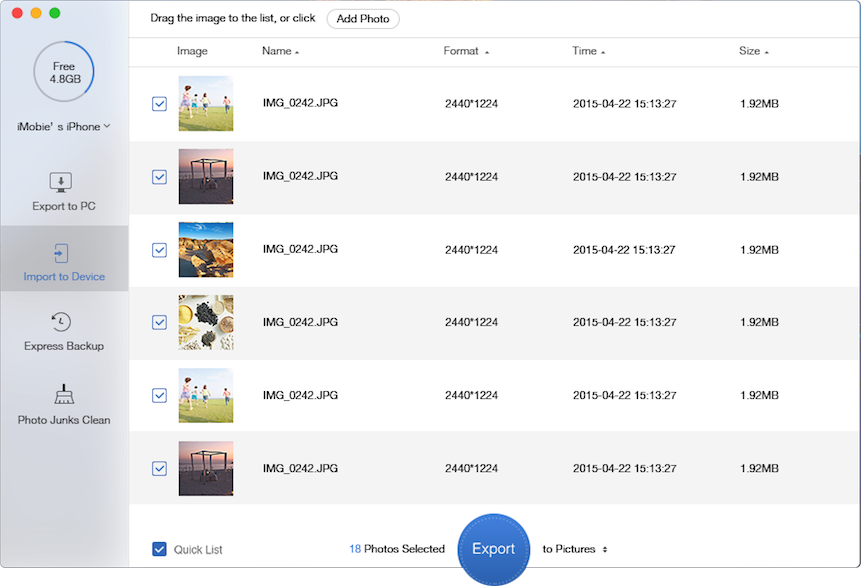Open the Export to PC icon
Viewport: 861px width, 586px height.
tap(60, 182)
